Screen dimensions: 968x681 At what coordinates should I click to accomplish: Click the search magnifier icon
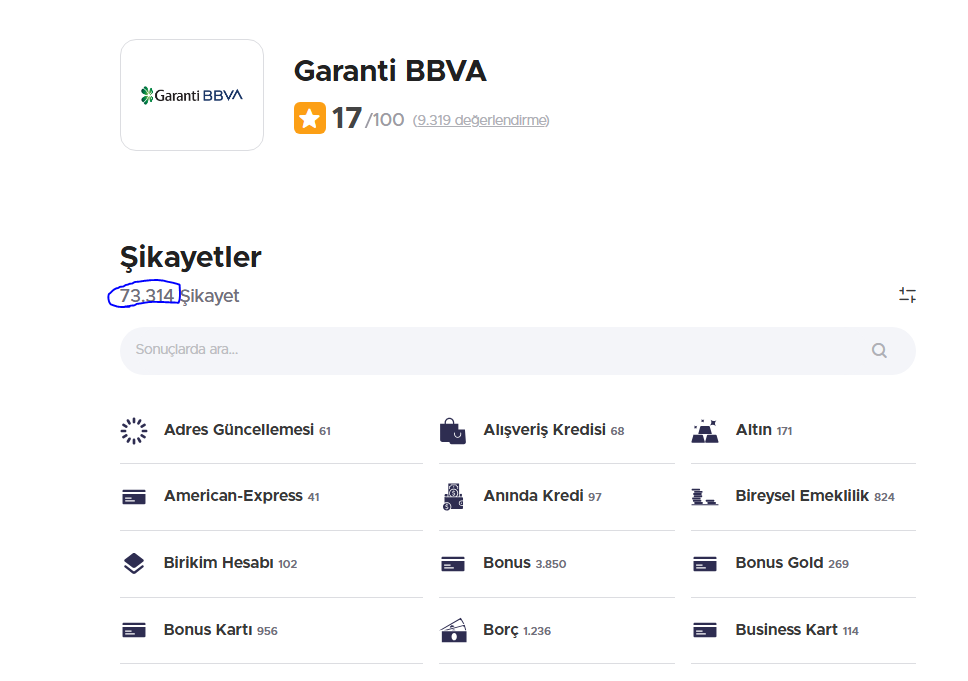coord(879,351)
